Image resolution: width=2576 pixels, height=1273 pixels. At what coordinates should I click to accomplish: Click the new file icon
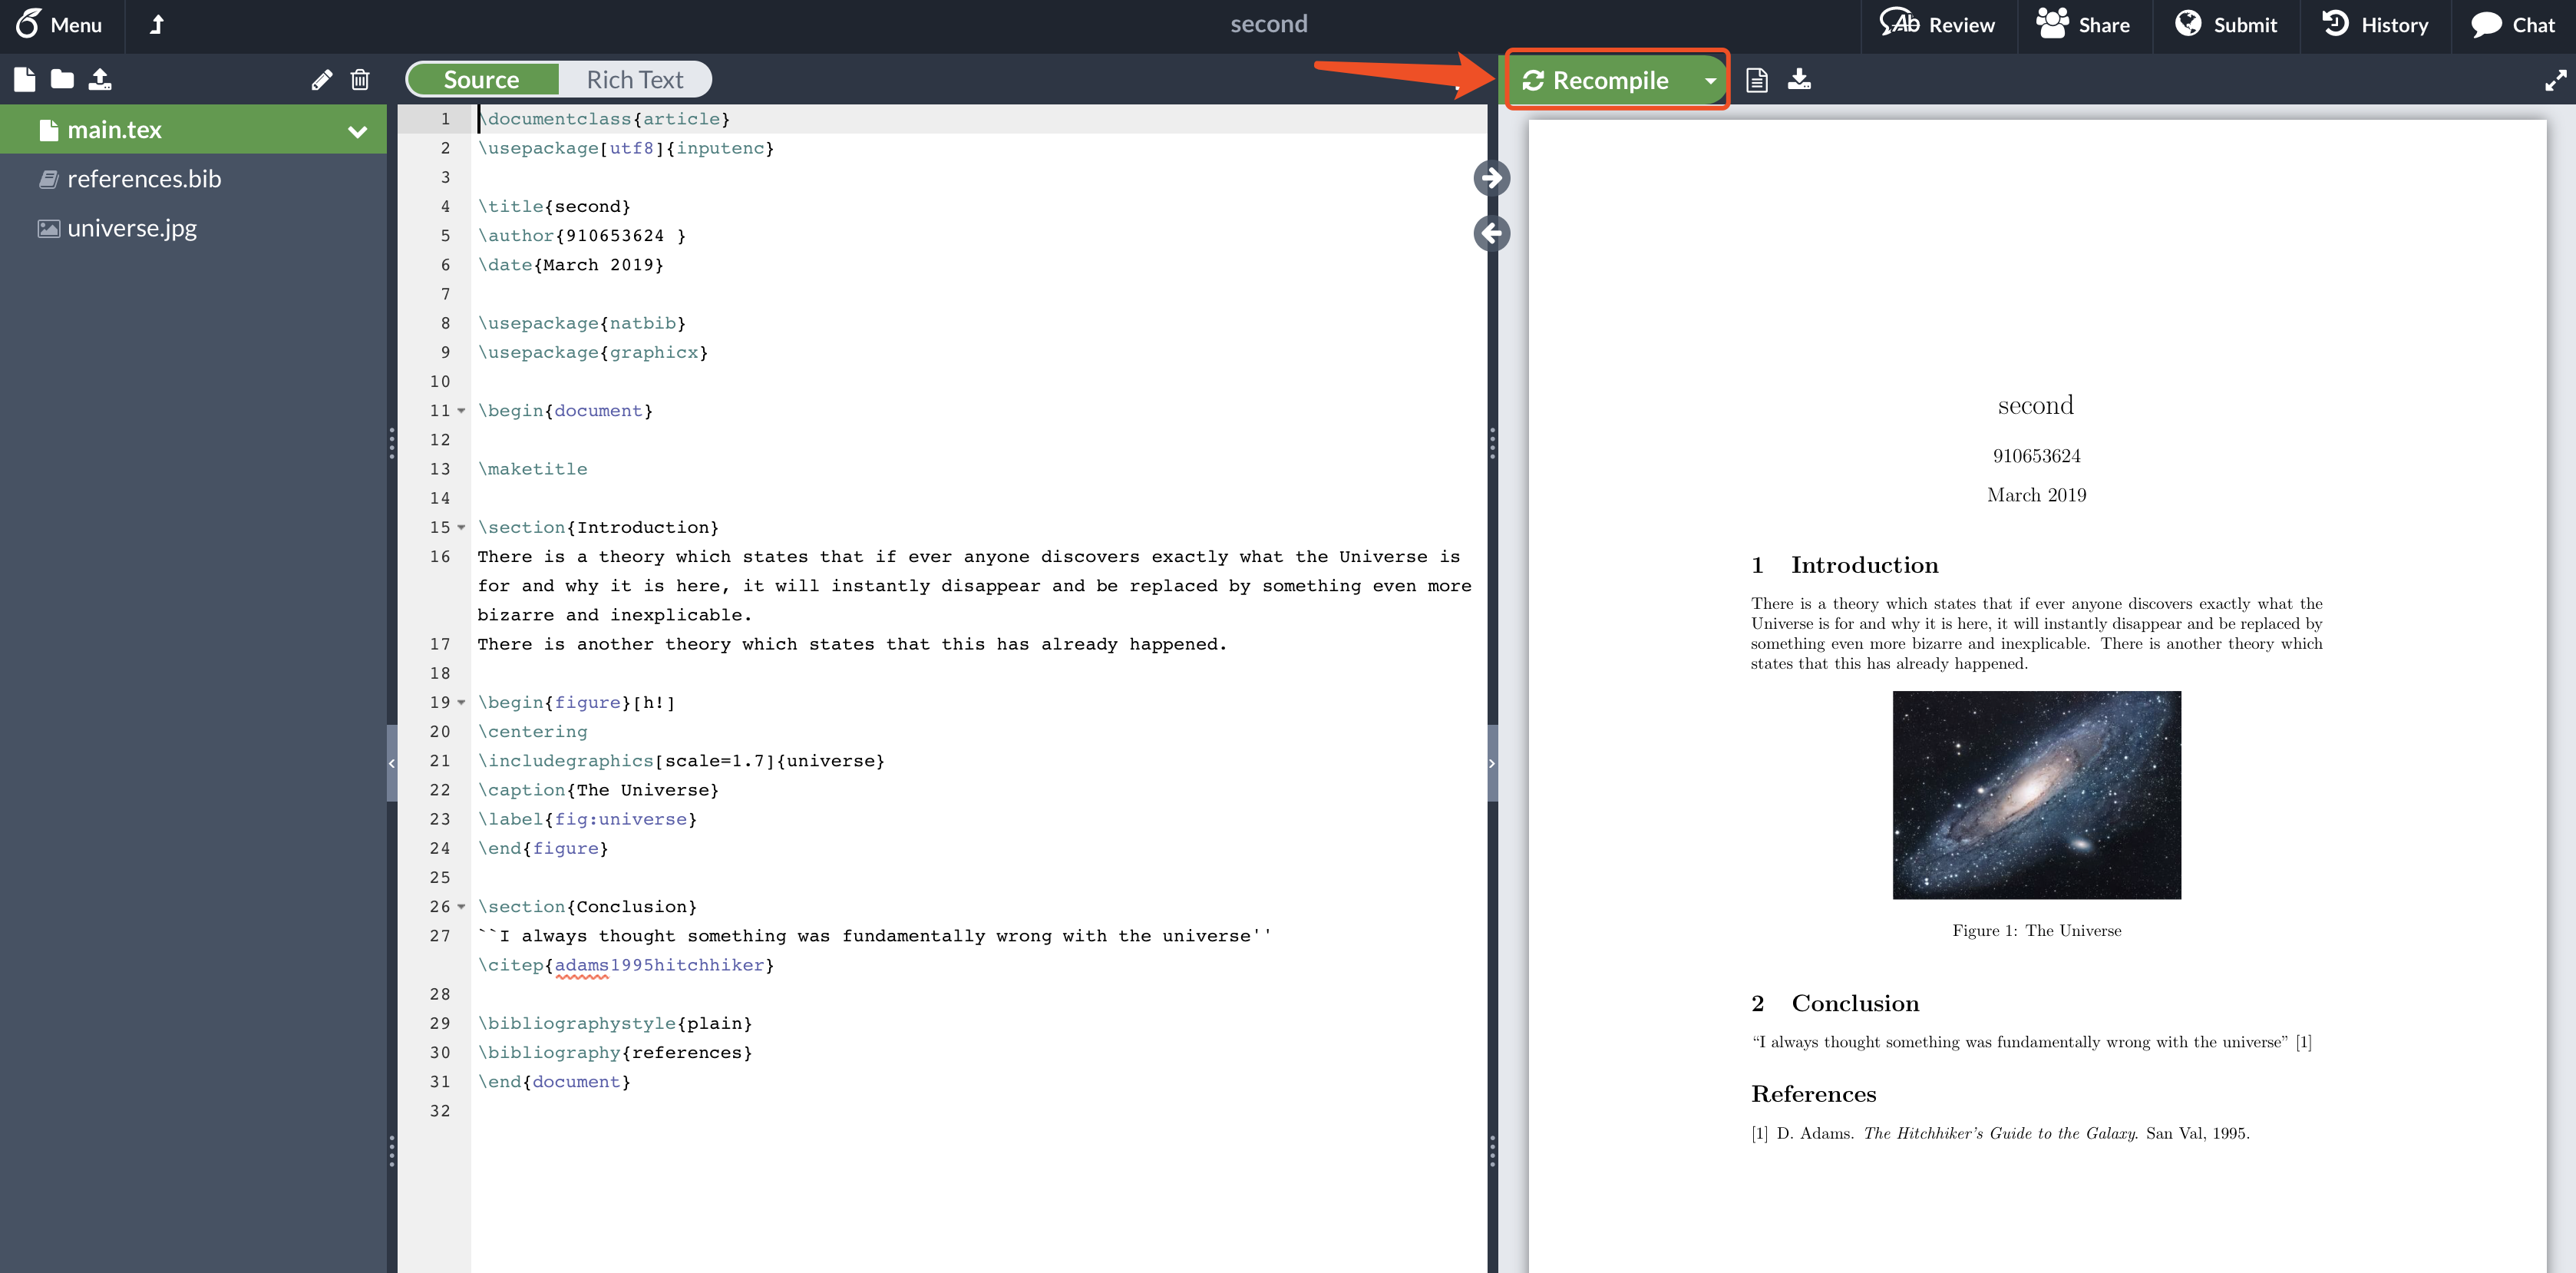point(25,79)
